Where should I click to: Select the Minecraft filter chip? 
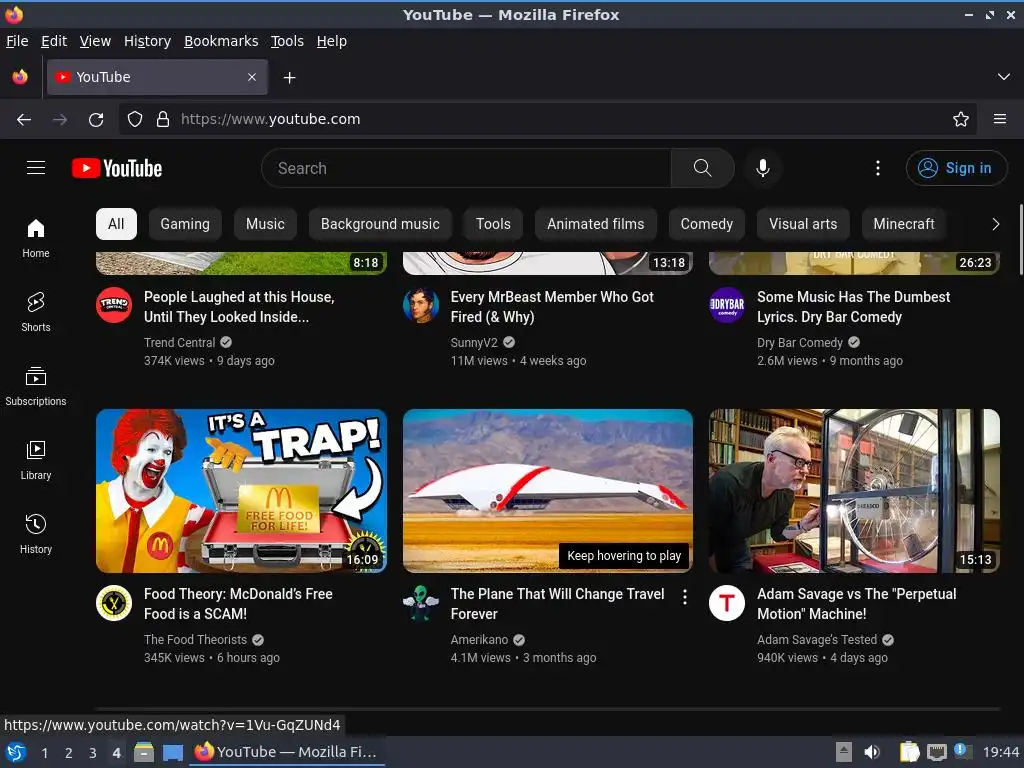[x=904, y=224]
